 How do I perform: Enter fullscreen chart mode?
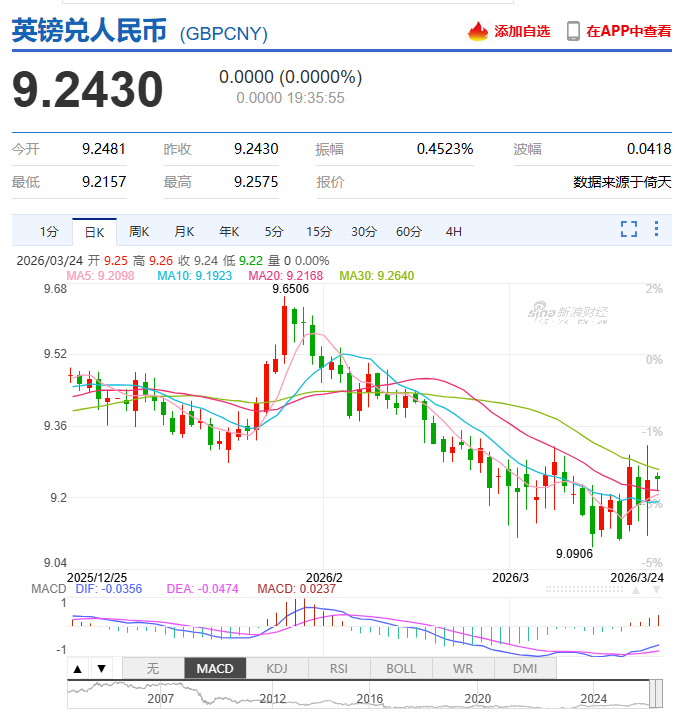click(629, 230)
